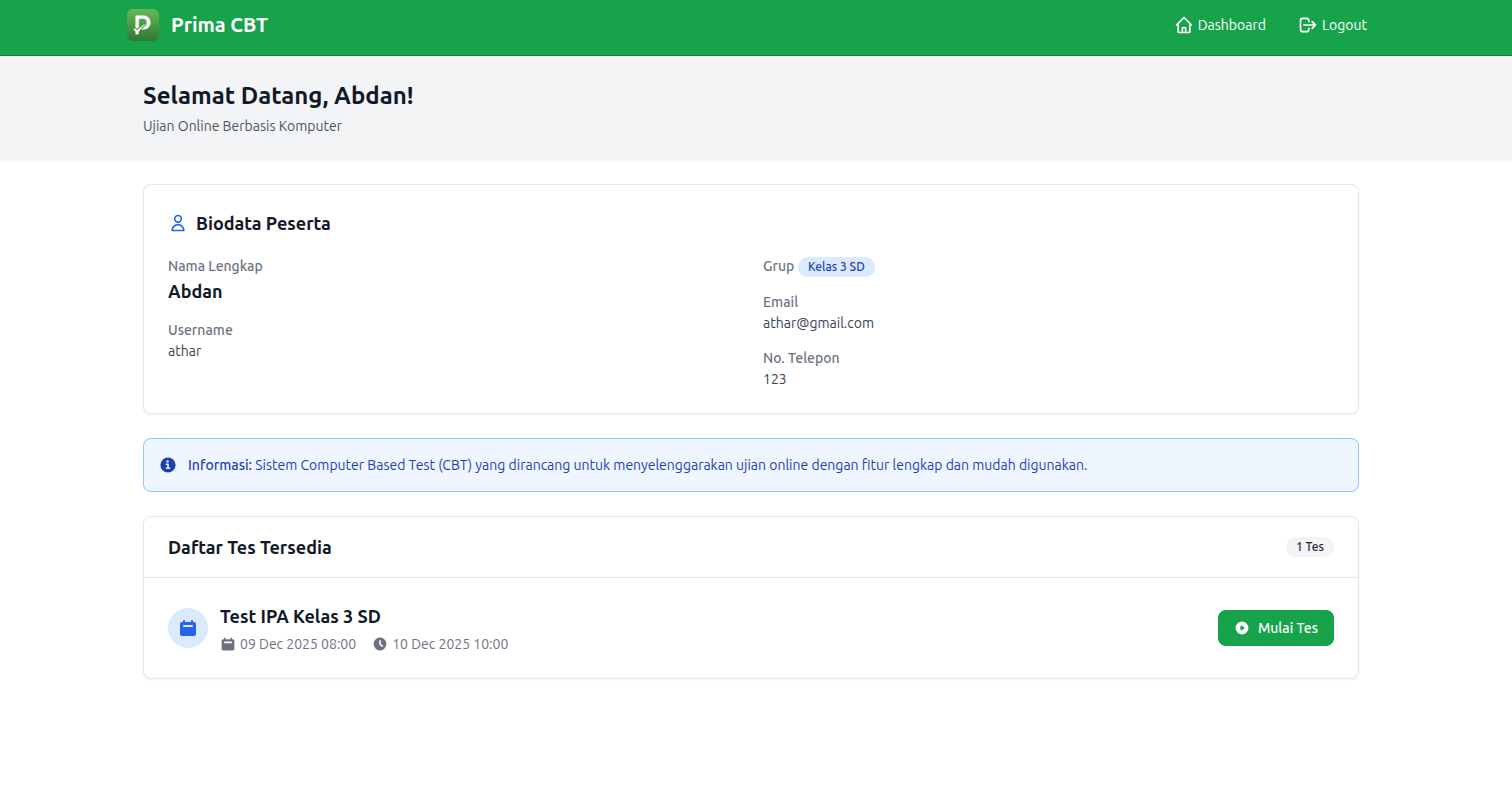The image size is (1512, 785).
Task: Click the Prima CBT logo icon
Action: (142, 25)
